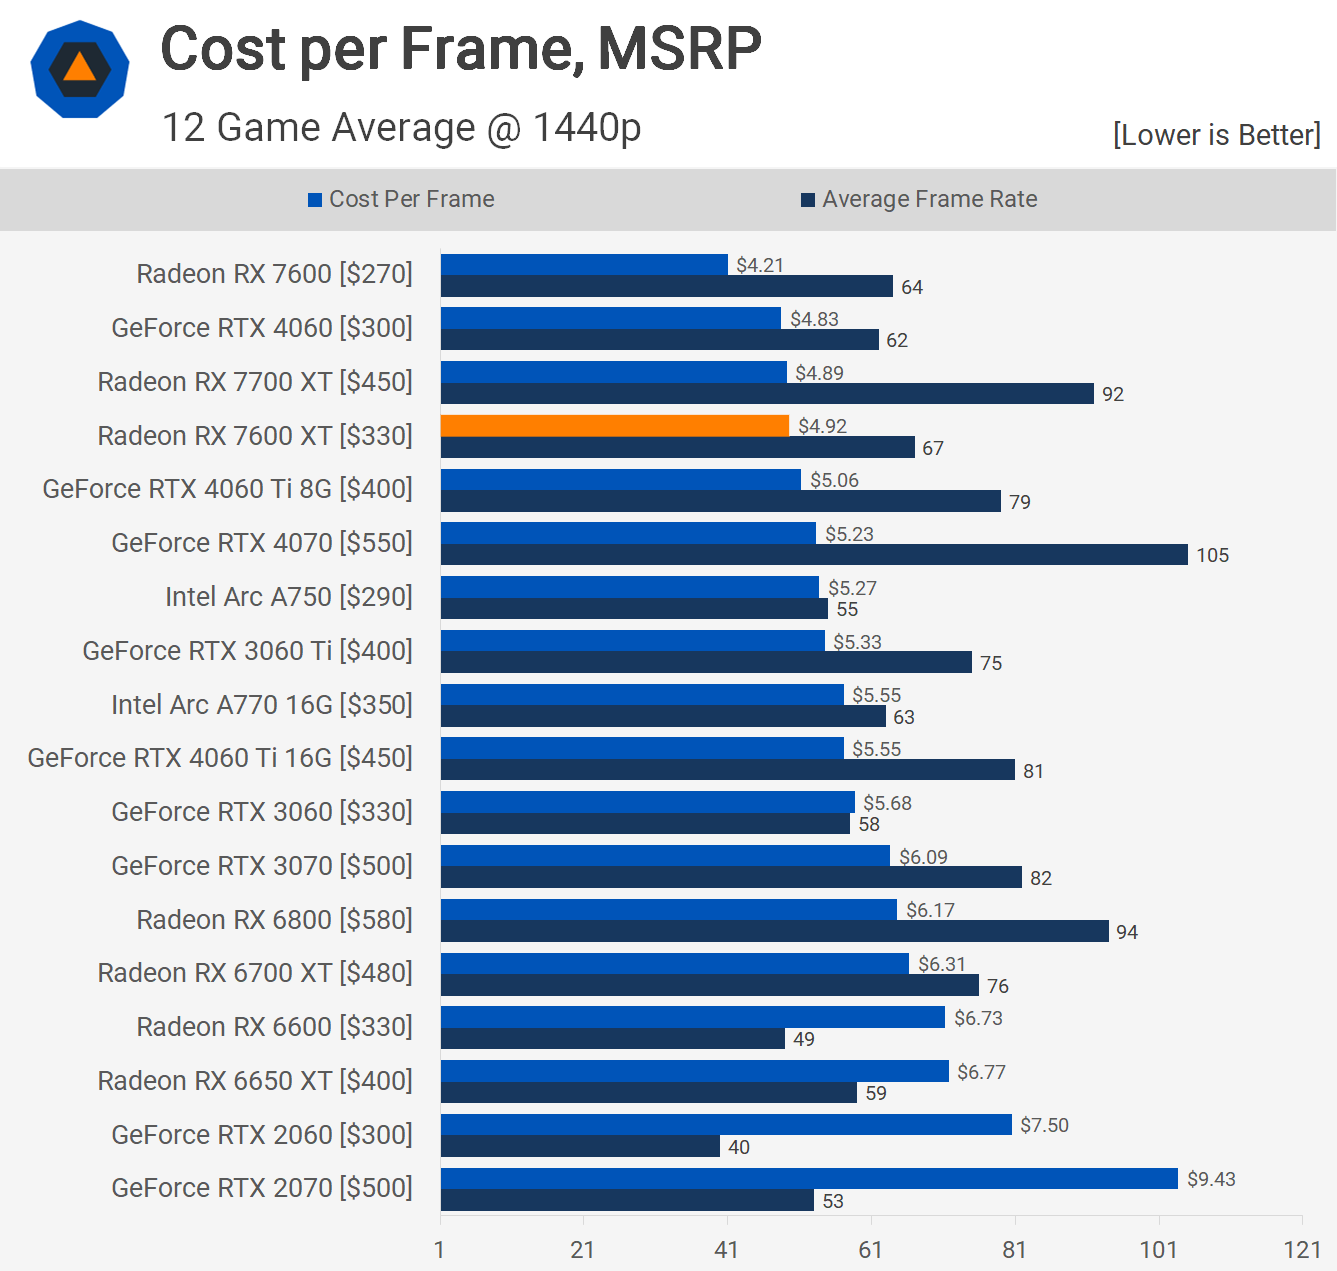Select the 'GeForce RTX 2070 [$500]' label
The width and height of the screenshot is (1337, 1271).
pyautogui.click(x=262, y=1188)
